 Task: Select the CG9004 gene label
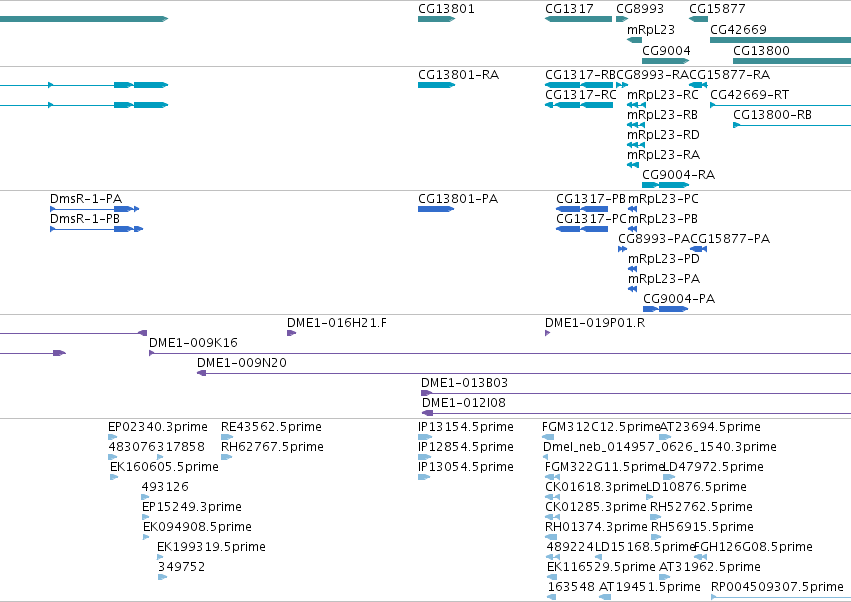(x=666, y=50)
